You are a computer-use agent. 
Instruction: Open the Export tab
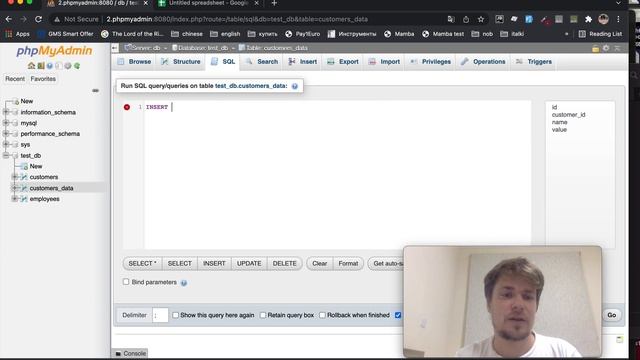click(x=343, y=62)
